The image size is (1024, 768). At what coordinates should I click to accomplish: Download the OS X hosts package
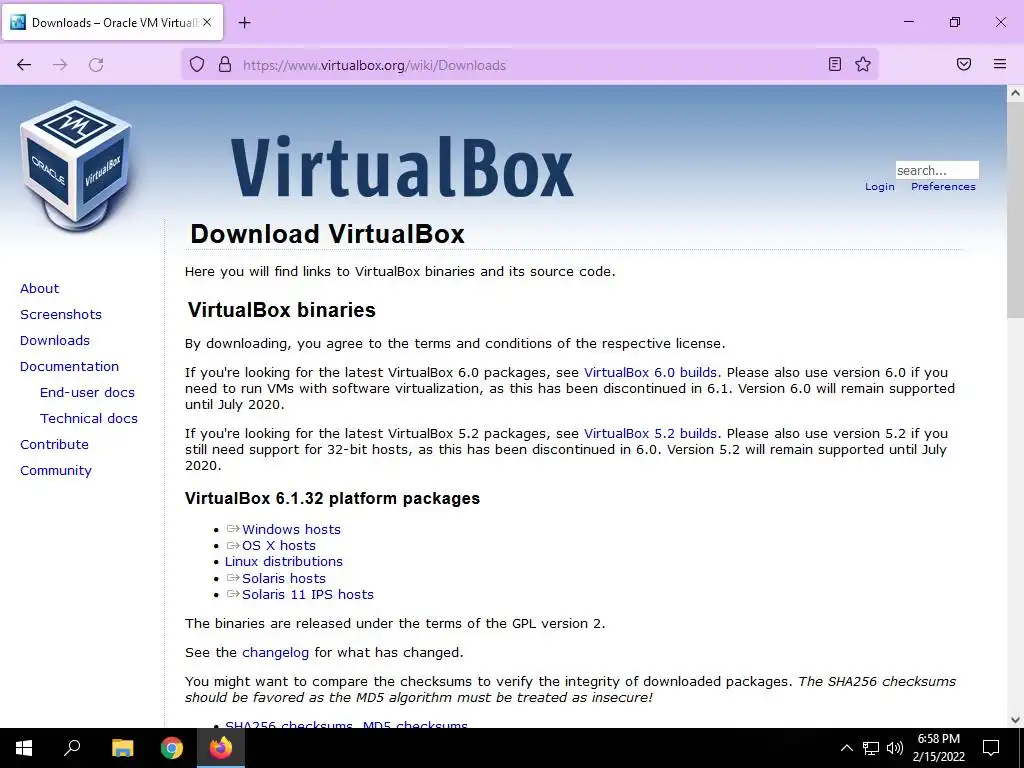pyautogui.click(x=279, y=546)
